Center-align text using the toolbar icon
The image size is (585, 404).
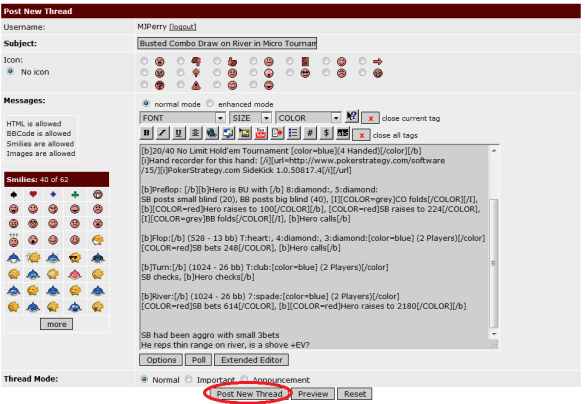(195, 133)
